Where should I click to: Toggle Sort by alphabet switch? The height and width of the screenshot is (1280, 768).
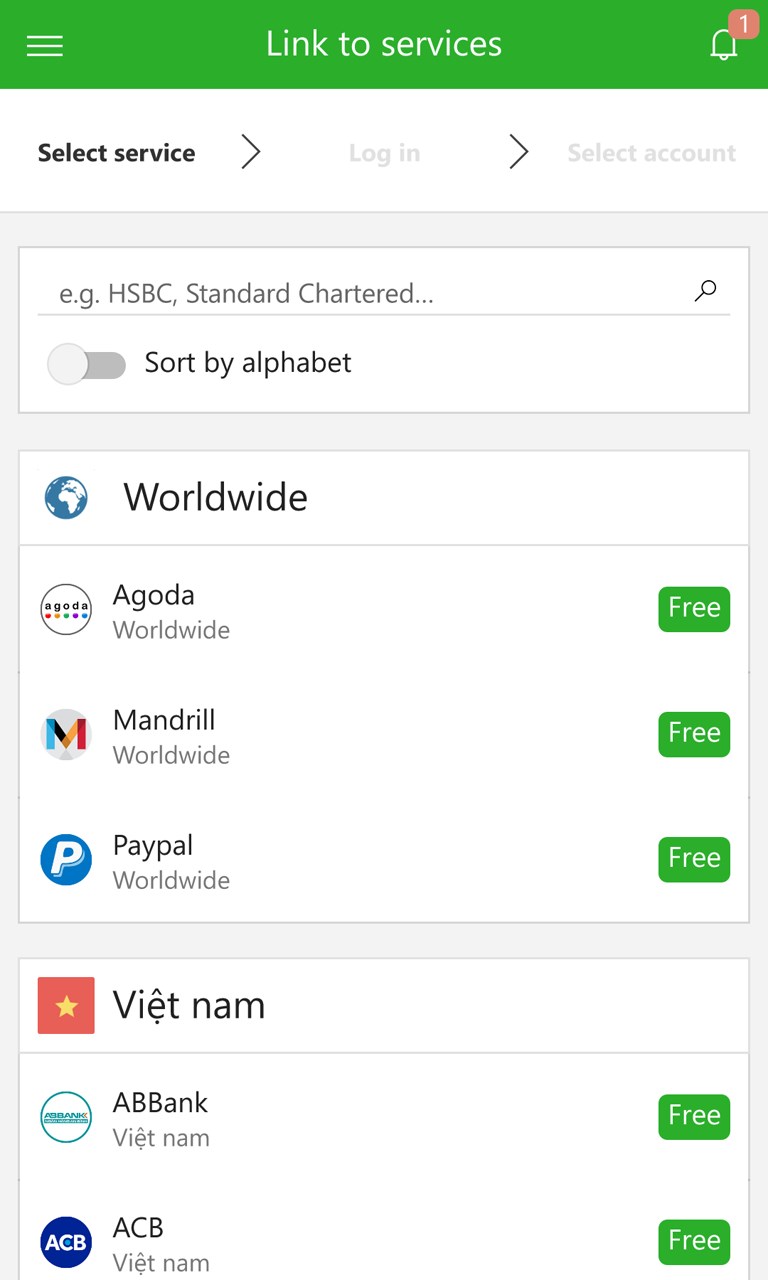point(87,364)
